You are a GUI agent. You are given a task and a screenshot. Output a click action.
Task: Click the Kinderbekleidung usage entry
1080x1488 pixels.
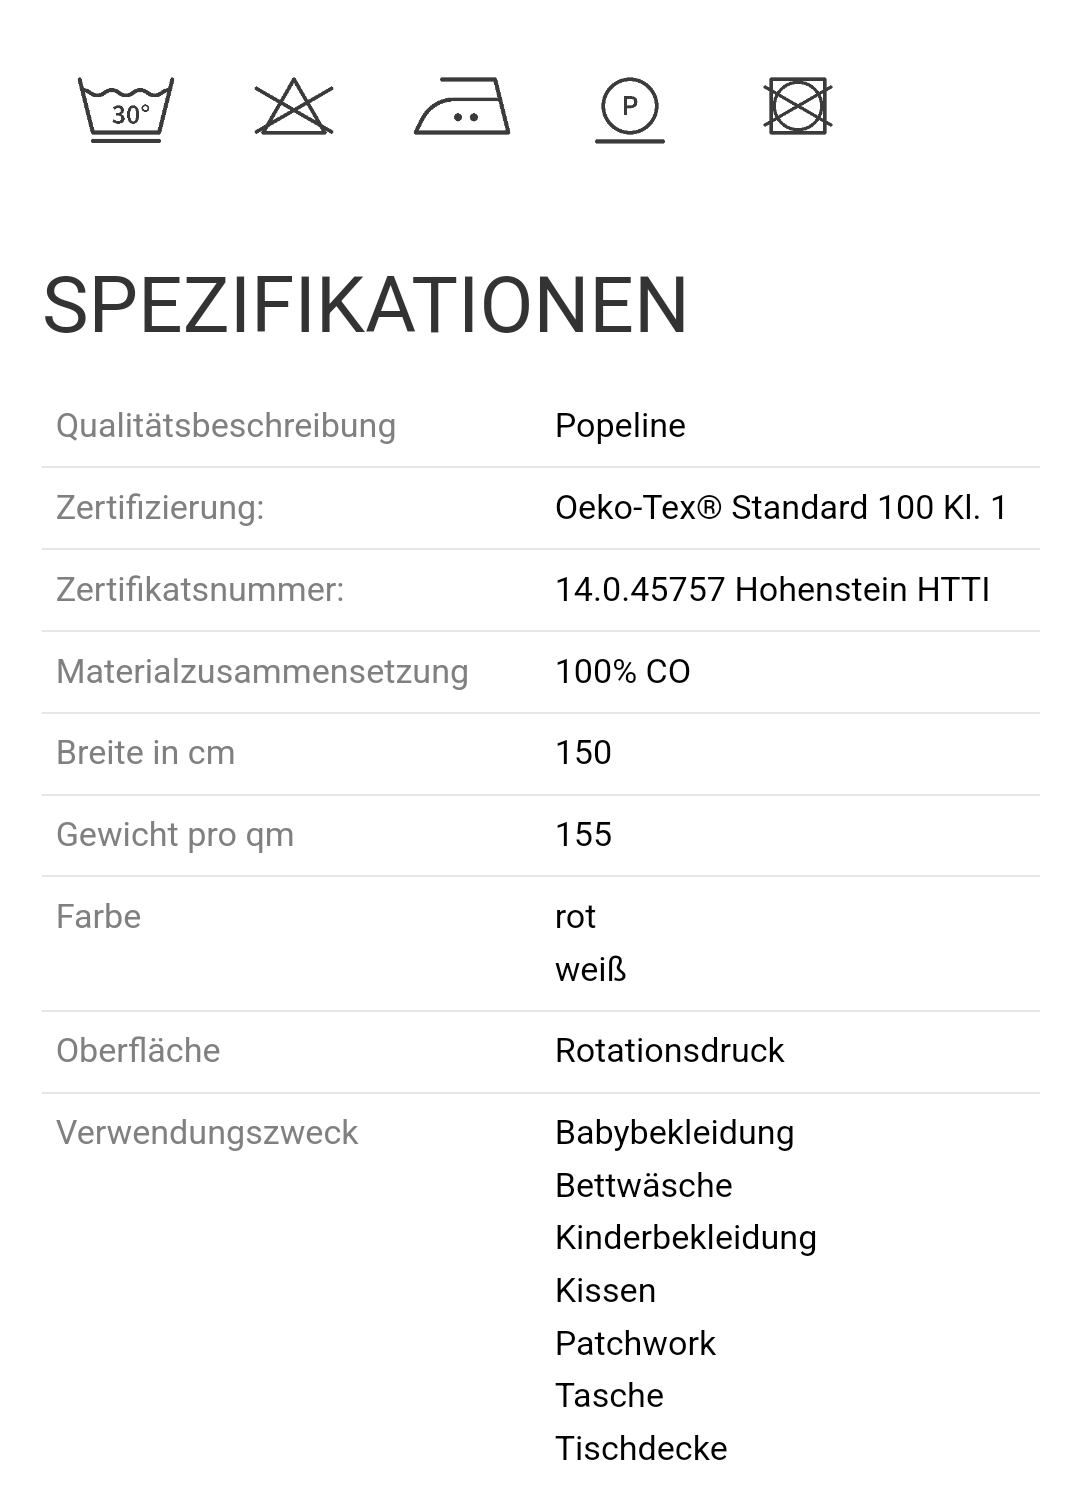[685, 1238]
